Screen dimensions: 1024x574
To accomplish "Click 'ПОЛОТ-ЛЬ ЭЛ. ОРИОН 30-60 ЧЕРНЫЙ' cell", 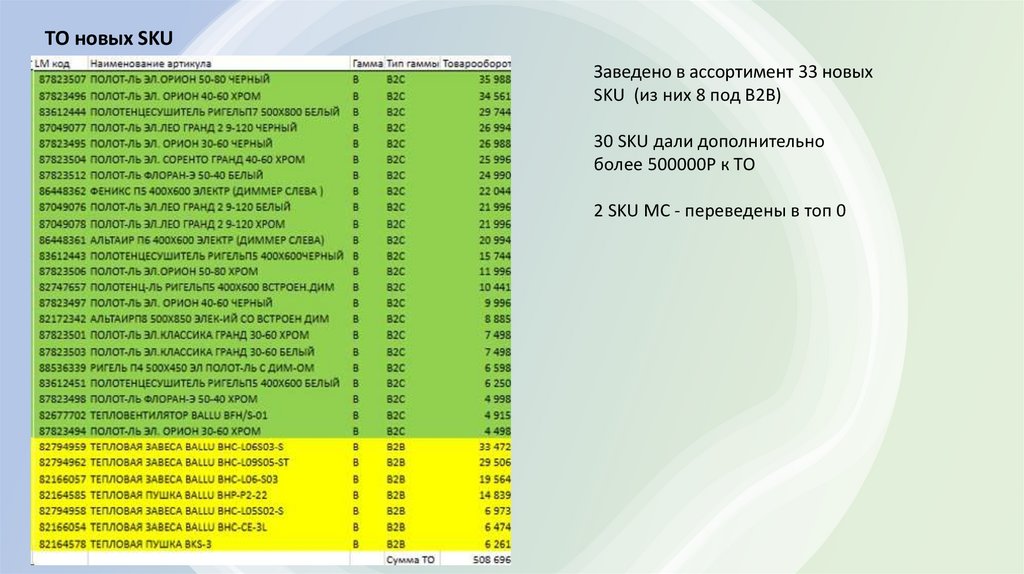I will tap(181, 144).
